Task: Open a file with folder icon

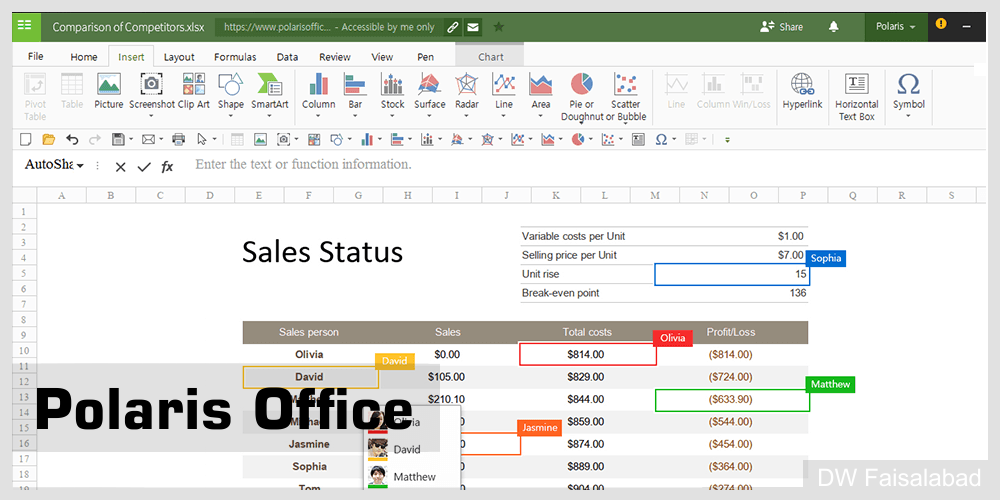Action: pyautogui.click(x=48, y=139)
